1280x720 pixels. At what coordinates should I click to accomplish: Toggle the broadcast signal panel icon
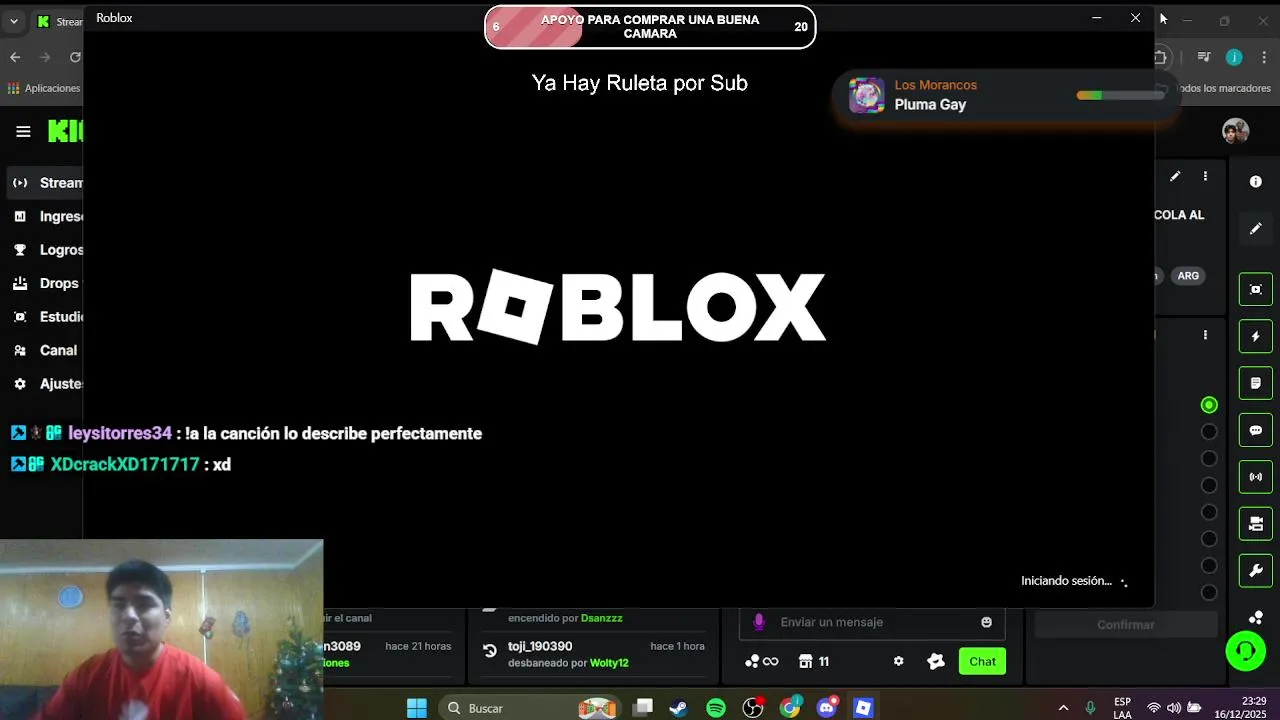click(1256, 477)
